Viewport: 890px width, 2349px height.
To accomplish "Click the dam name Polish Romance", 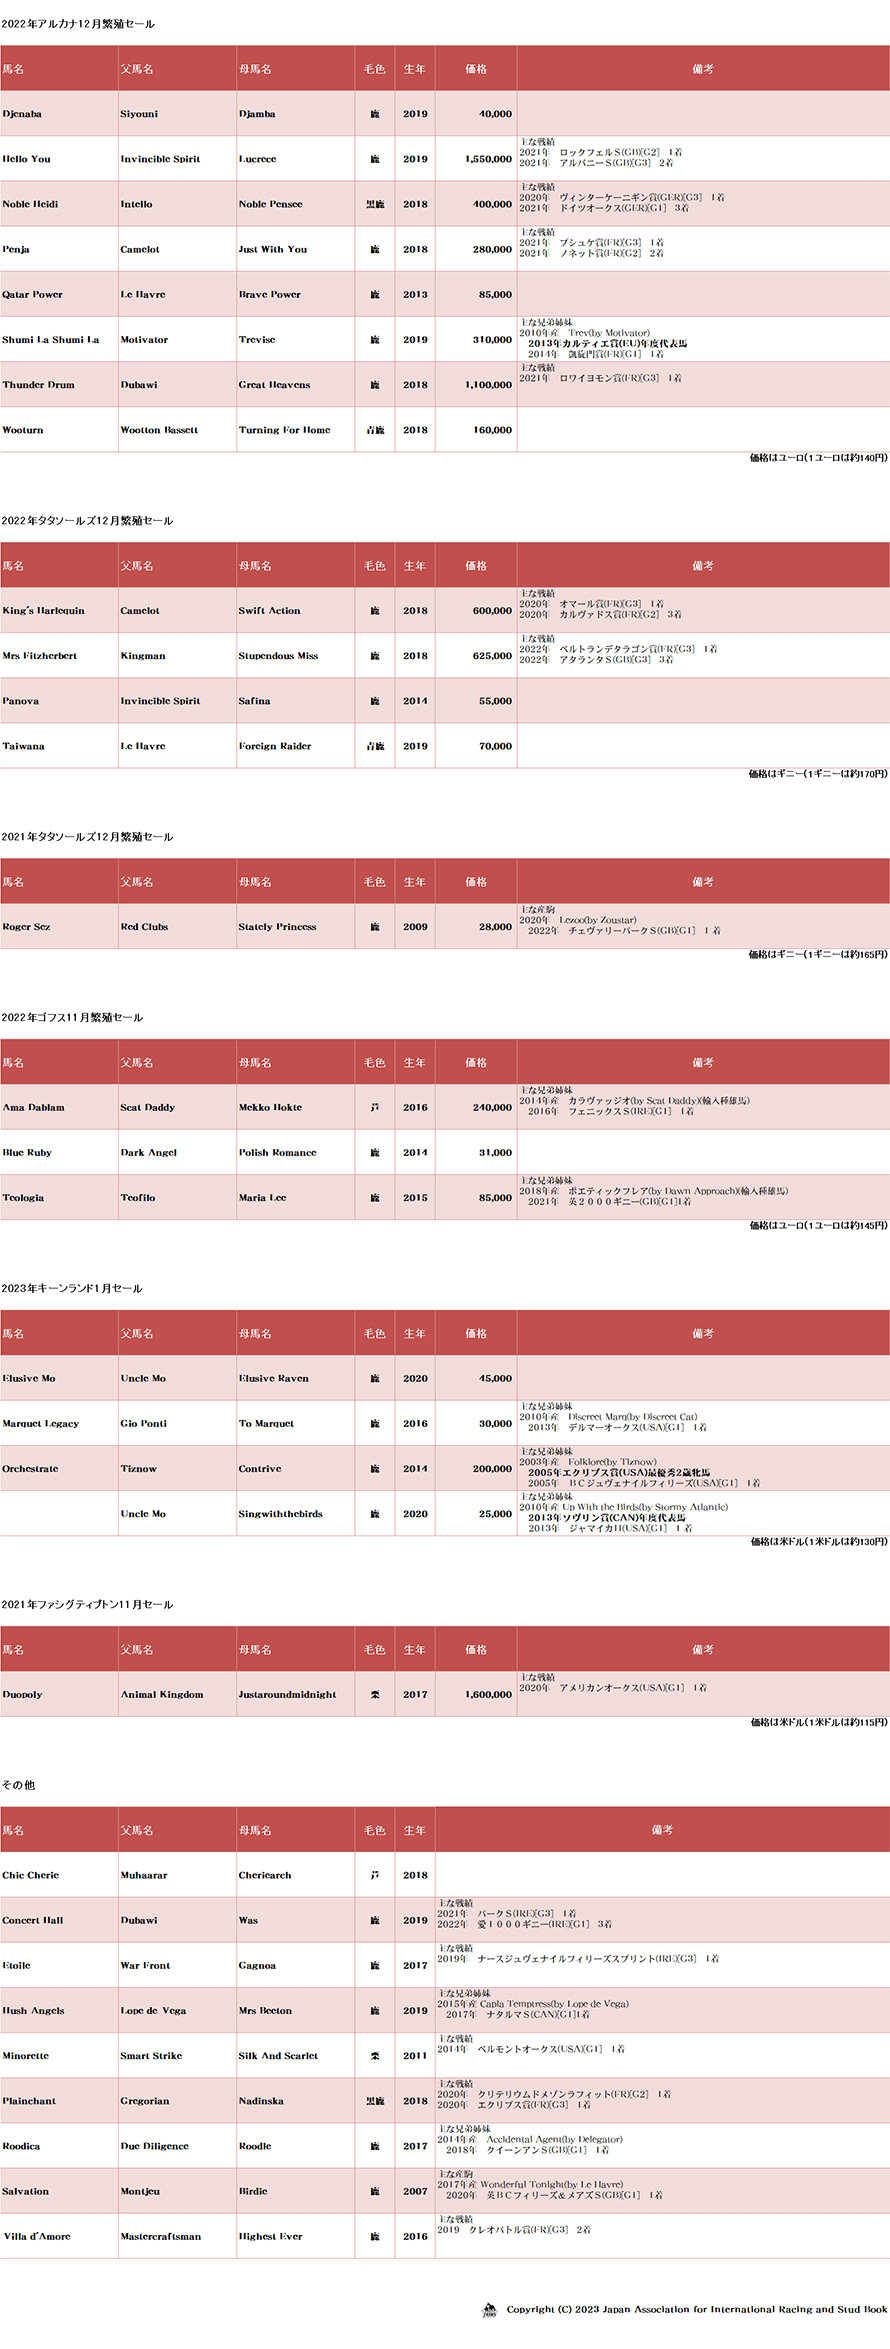I will [277, 1153].
